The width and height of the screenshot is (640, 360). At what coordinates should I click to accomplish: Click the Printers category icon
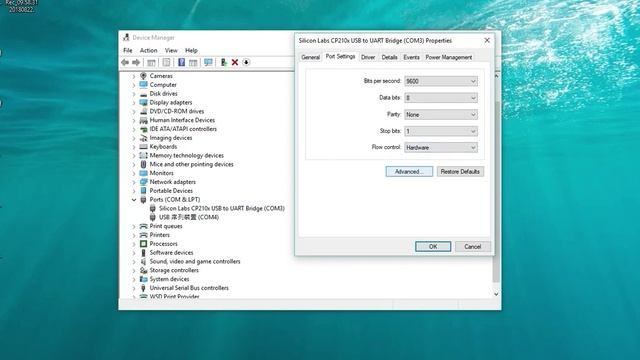[143, 235]
